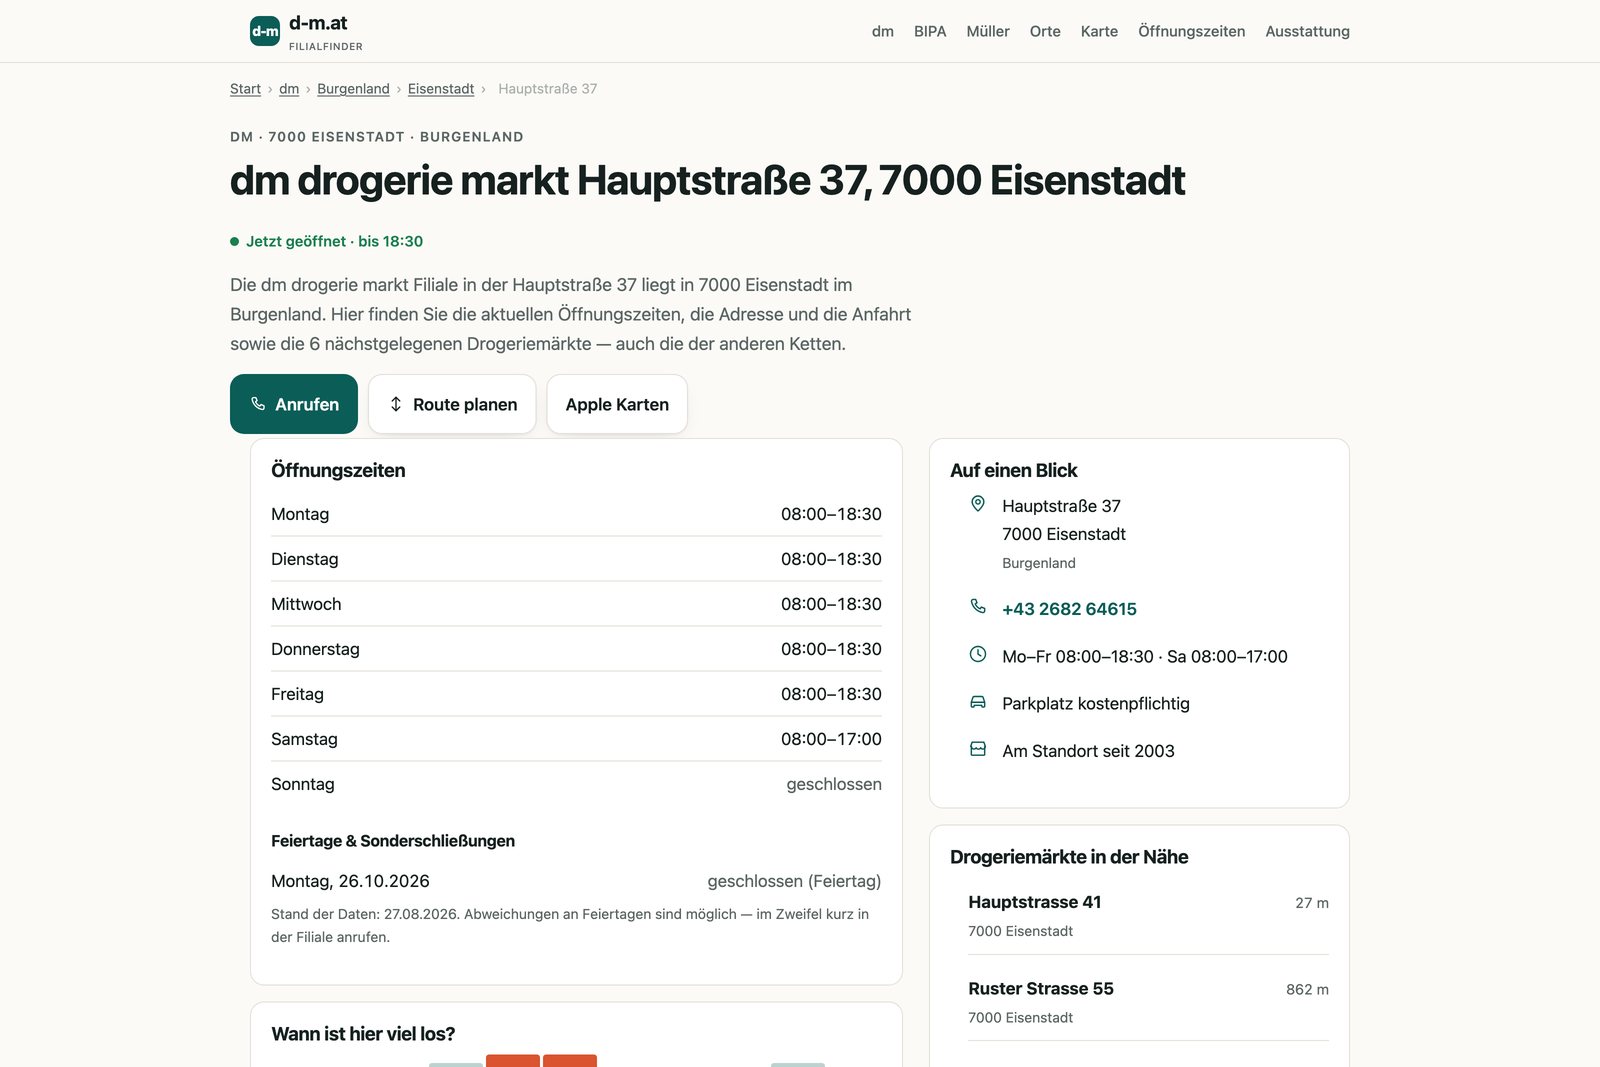
Task: Click the 862 m distance value
Action: pos(1307,989)
